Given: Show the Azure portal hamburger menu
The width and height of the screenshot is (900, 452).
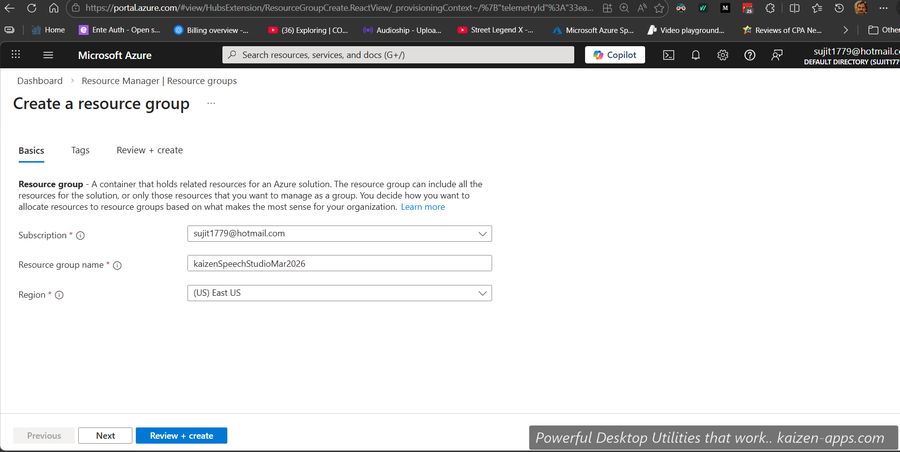Looking at the screenshot, I should [48, 55].
